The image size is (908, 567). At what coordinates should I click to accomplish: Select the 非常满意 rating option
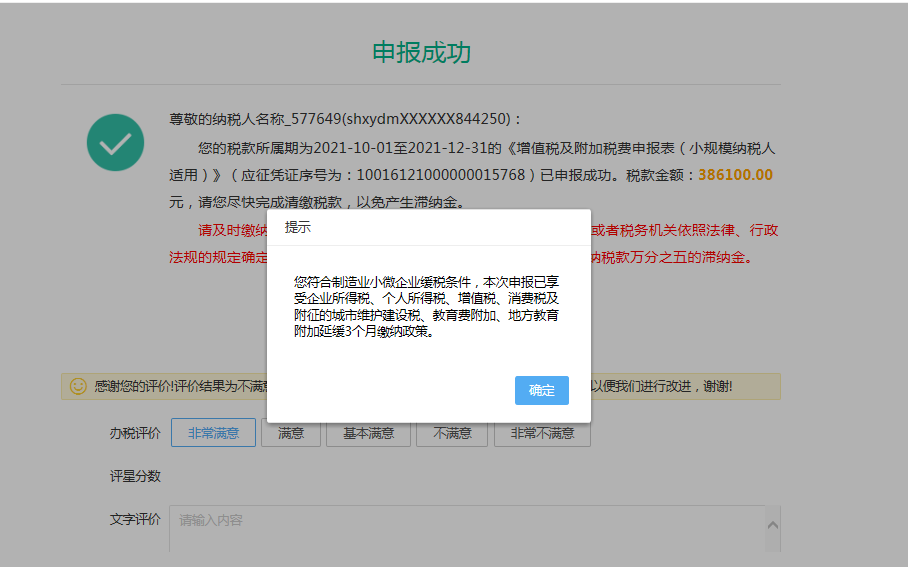[x=213, y=433]
